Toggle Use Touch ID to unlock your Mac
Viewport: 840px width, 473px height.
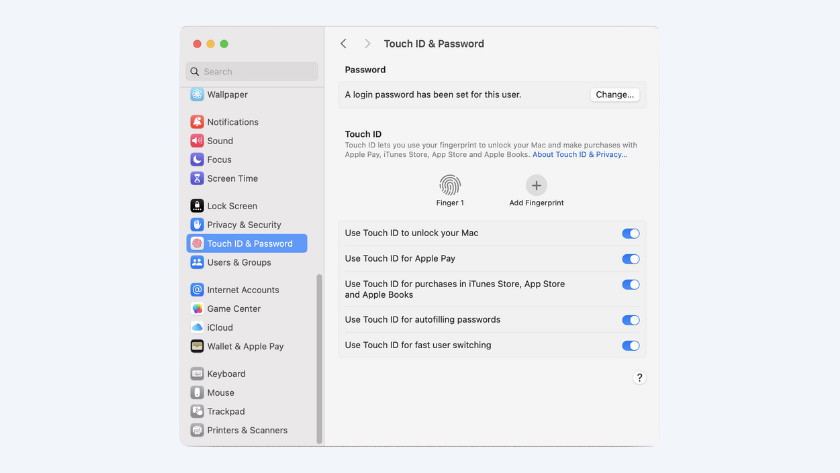631,233
